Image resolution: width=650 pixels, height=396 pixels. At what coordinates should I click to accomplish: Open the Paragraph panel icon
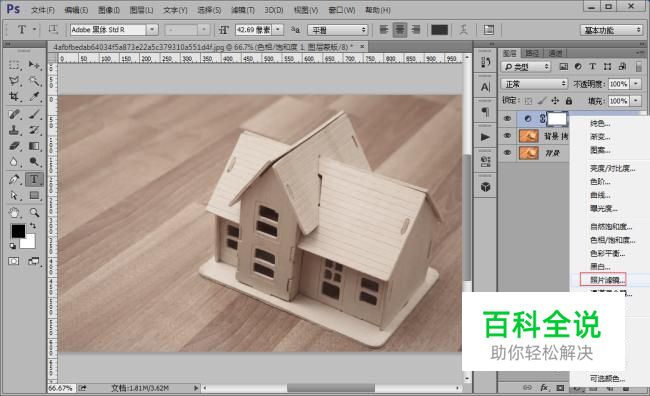[485, 112]
